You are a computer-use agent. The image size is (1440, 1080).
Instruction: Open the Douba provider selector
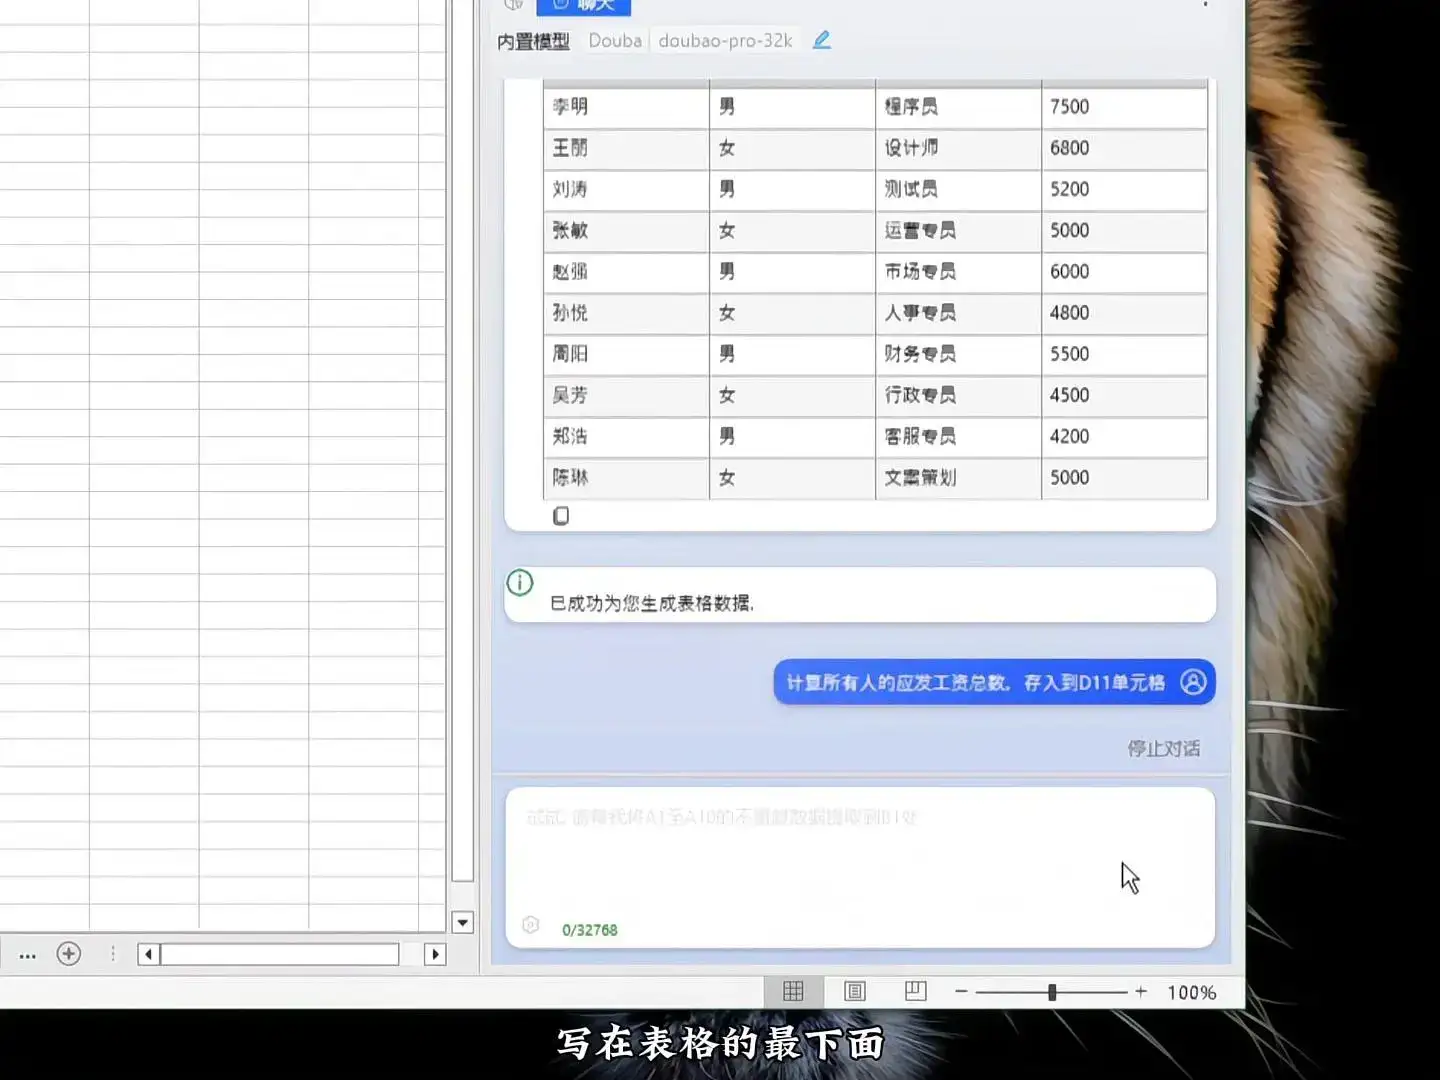click(614, 40)
